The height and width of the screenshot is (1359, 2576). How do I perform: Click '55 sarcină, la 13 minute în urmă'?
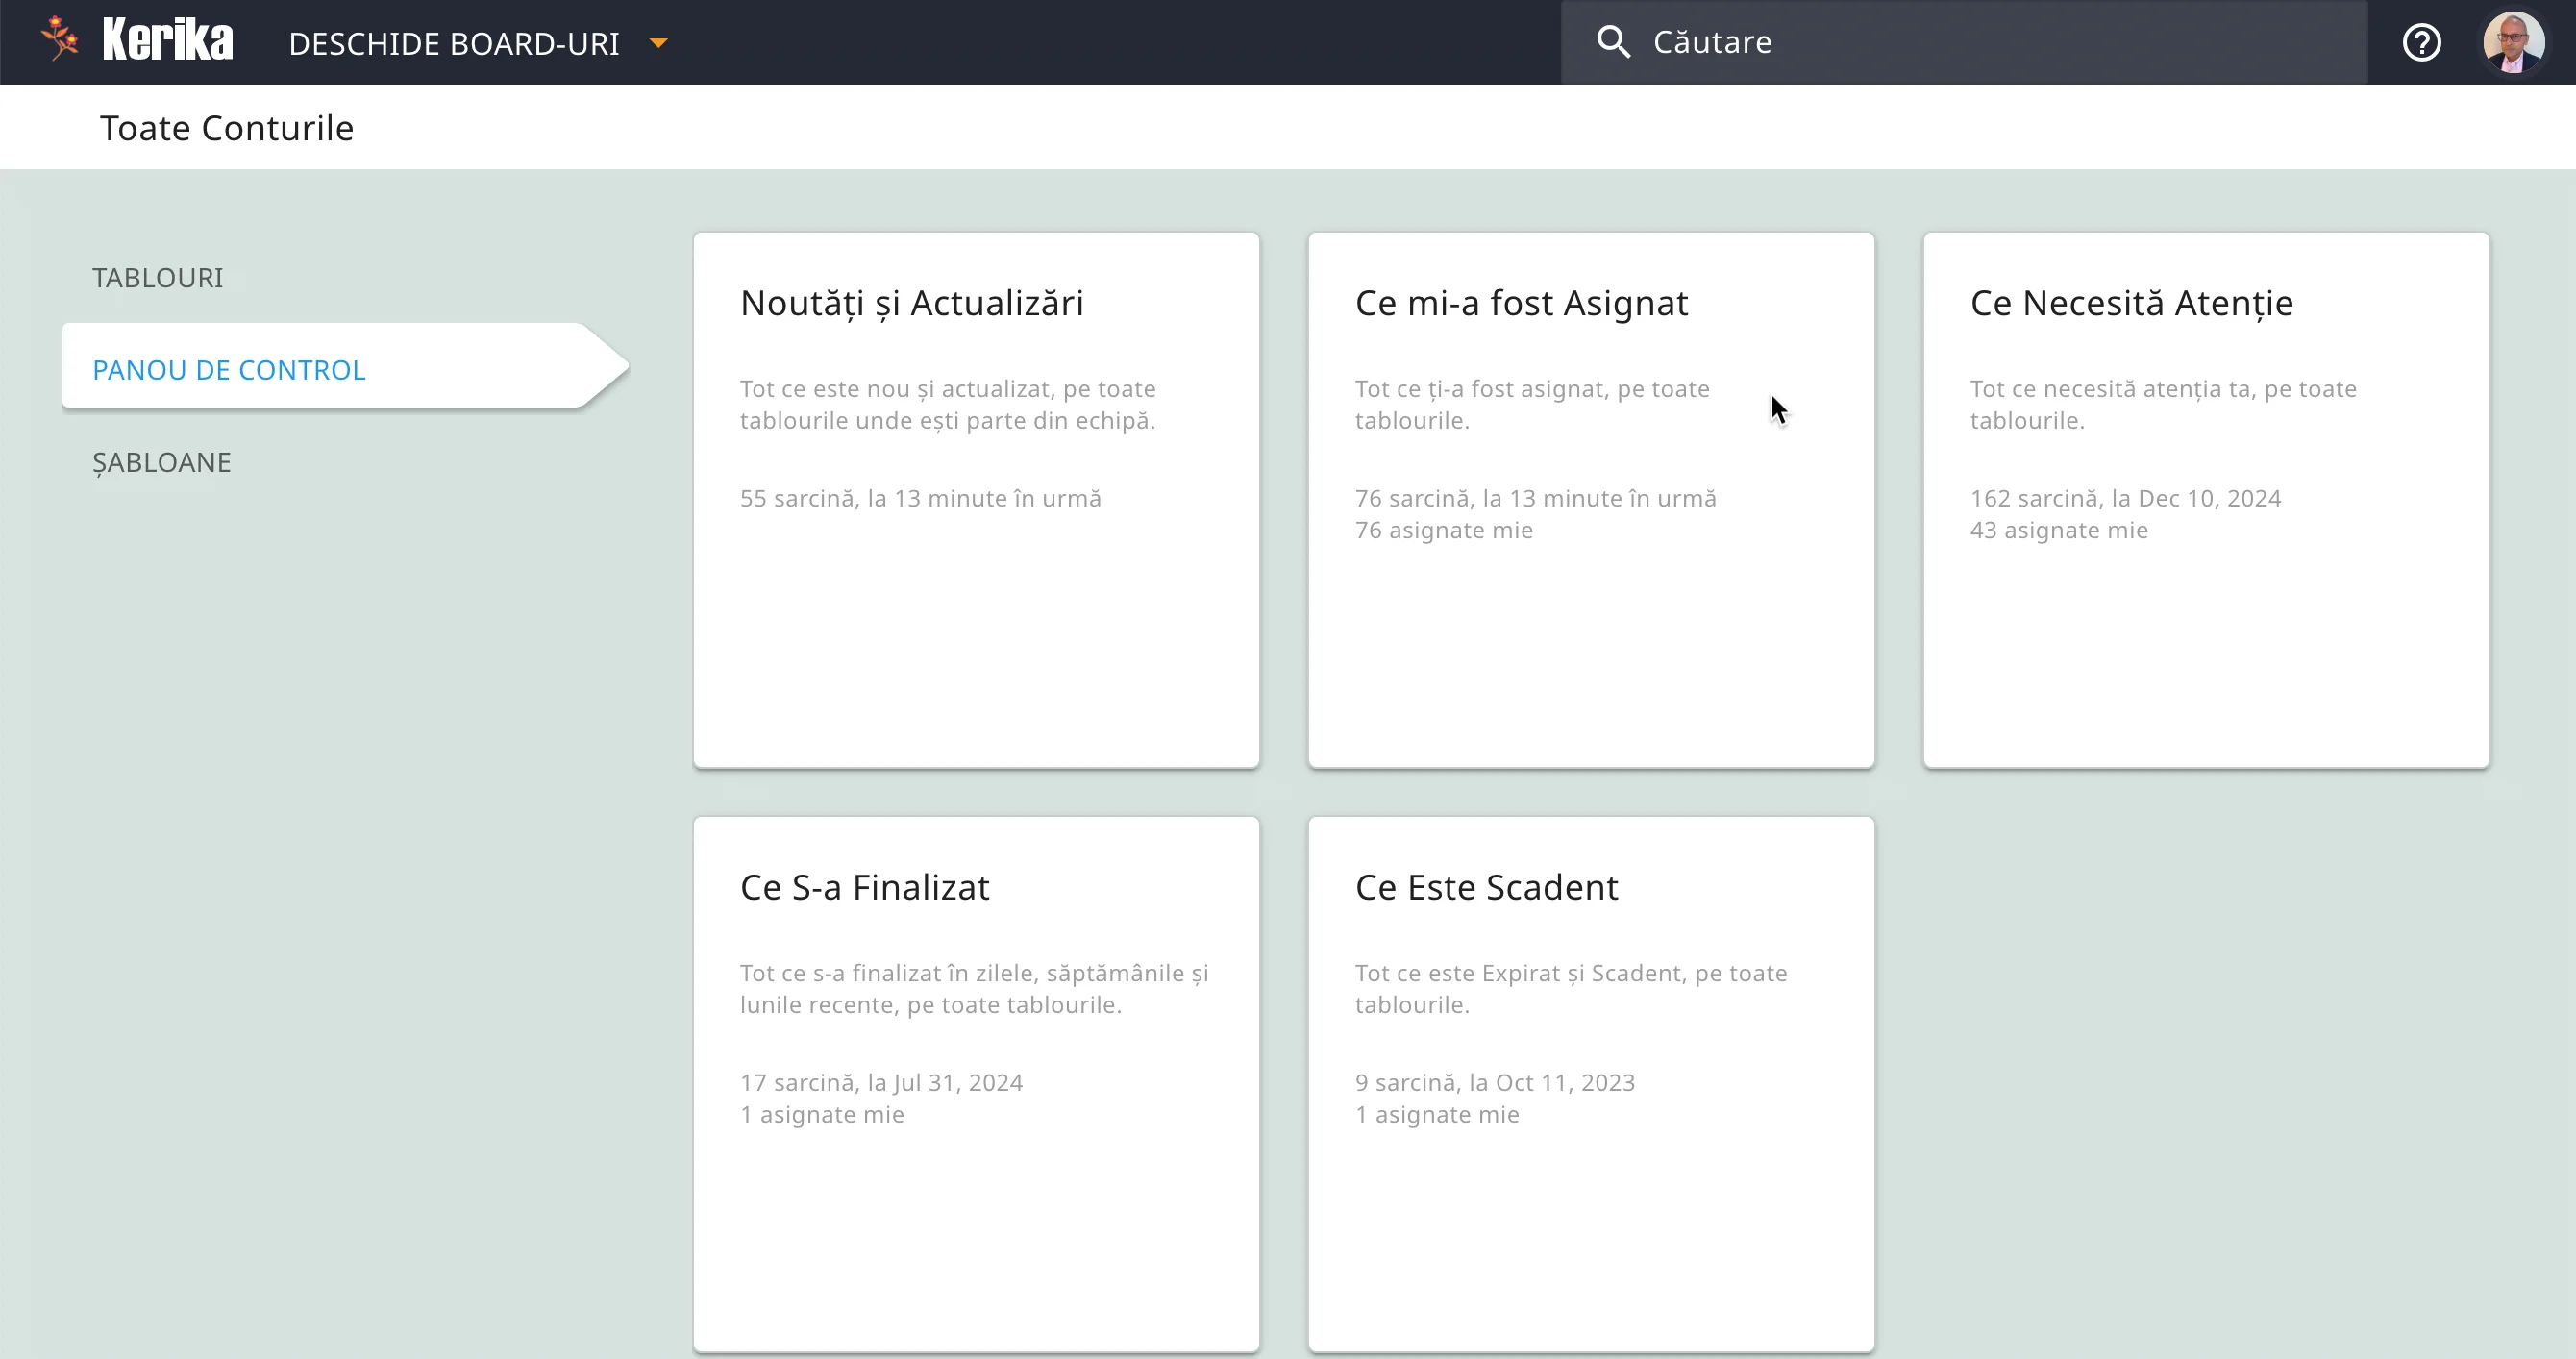[920, 498]
